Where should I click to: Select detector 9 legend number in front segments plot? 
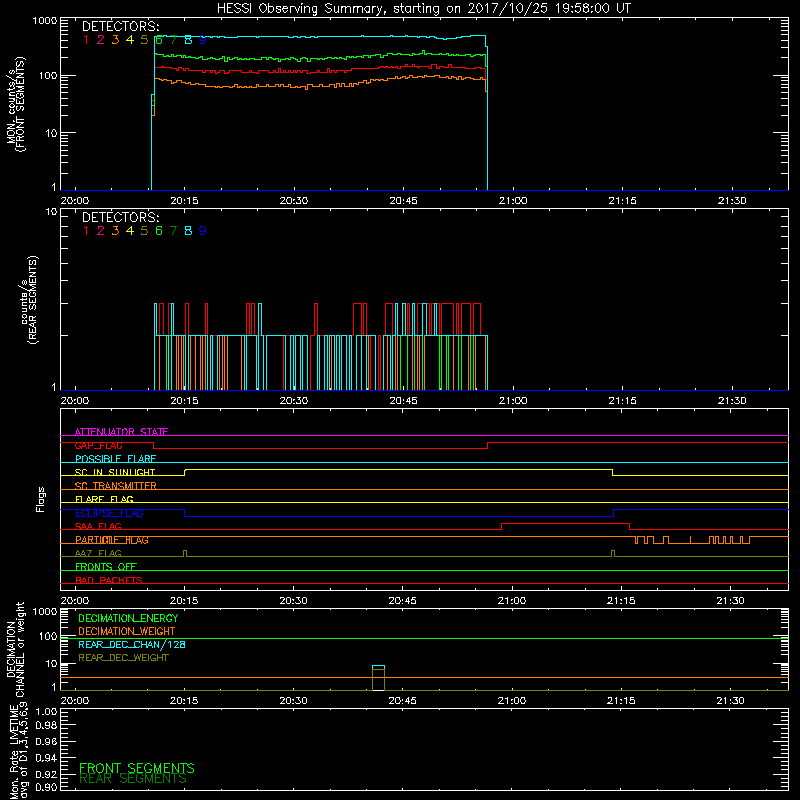(x=203, y=40)
